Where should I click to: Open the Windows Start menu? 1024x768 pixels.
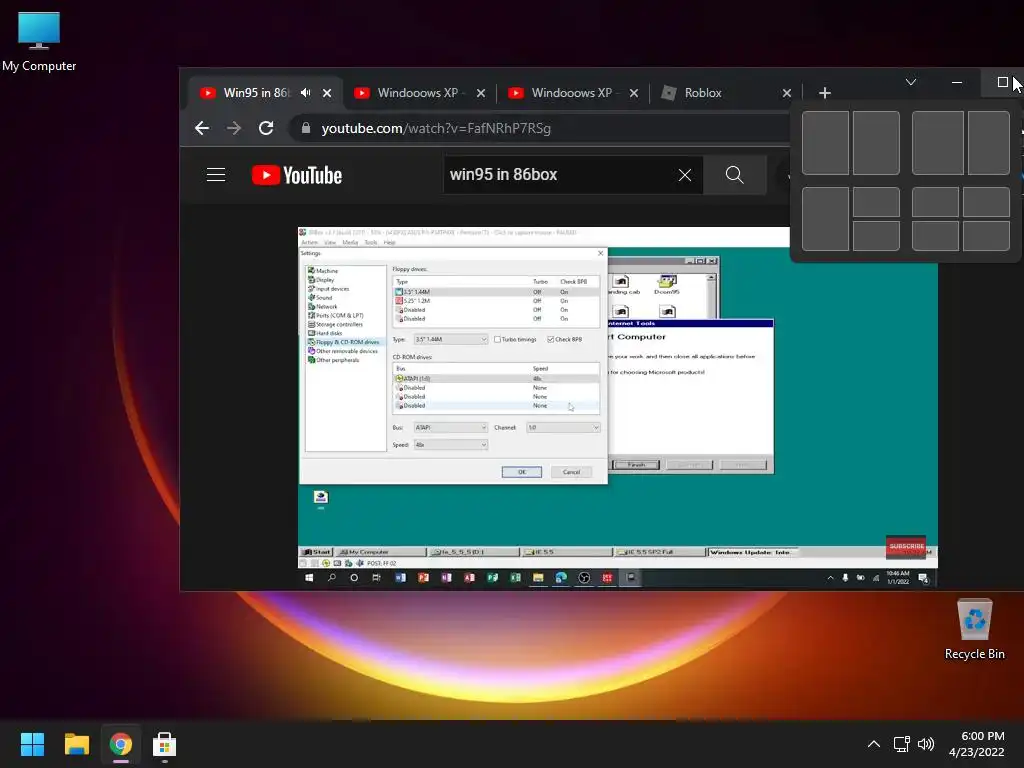pos(32,744)
